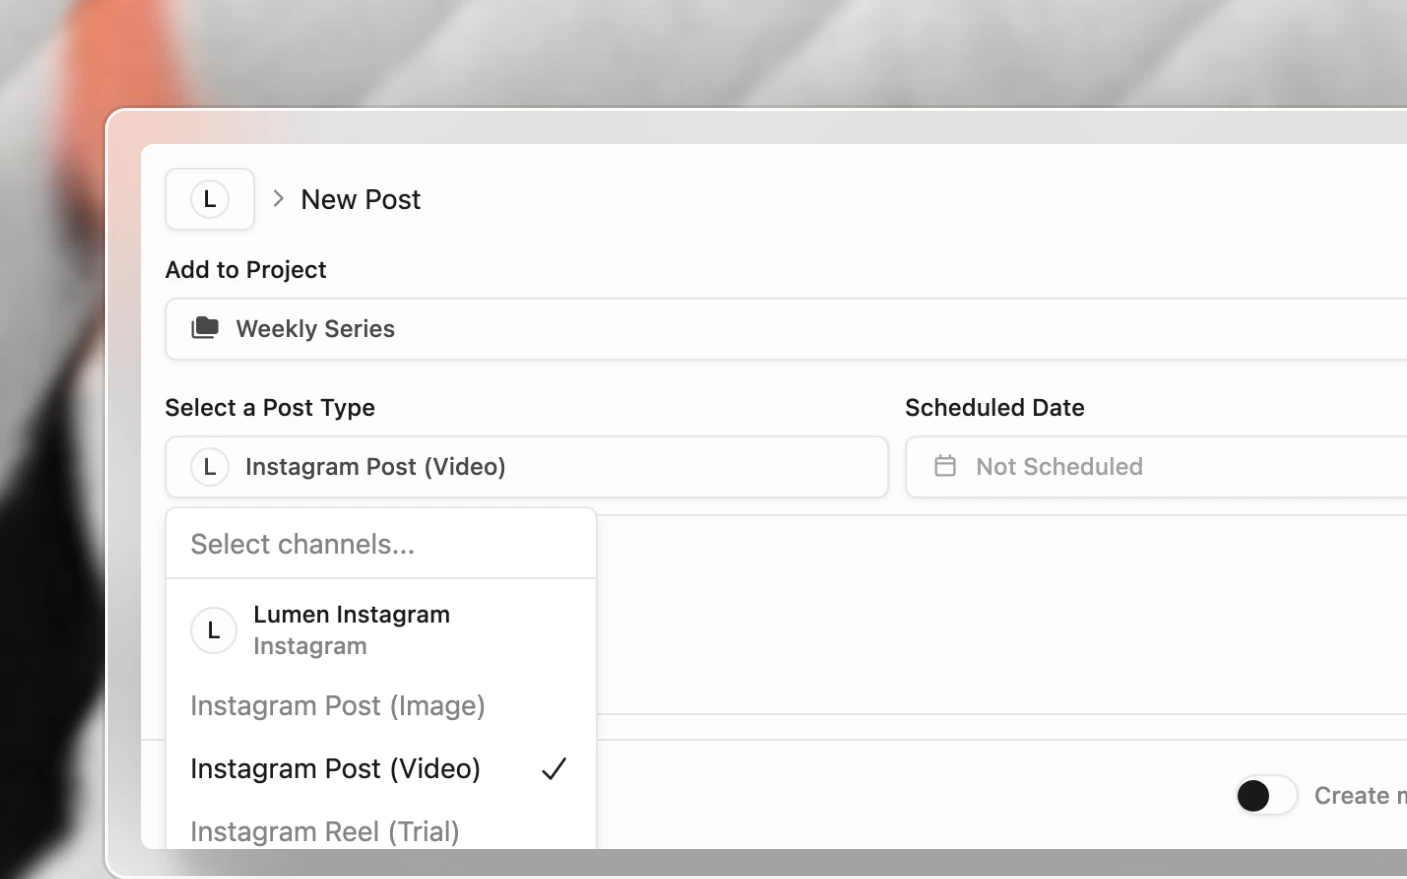Viewport: 1407px width, 879px height.
Task: Click the Select a Post Type label
Action: [x=270, y=408]
